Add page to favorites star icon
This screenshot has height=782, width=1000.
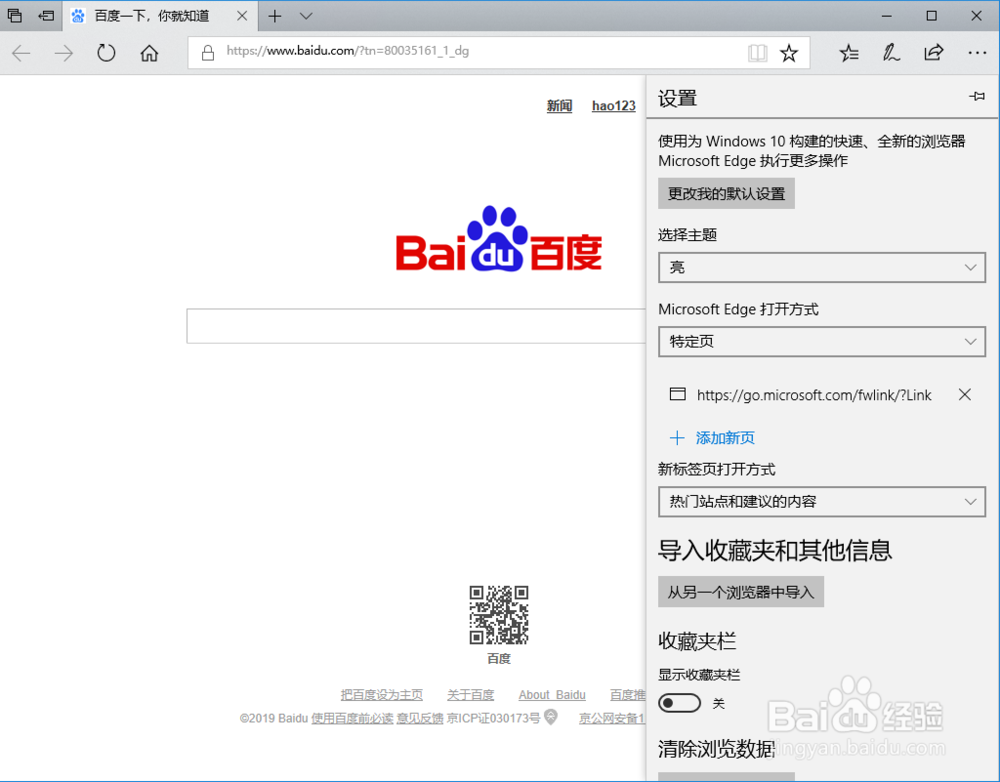[789, 53]
